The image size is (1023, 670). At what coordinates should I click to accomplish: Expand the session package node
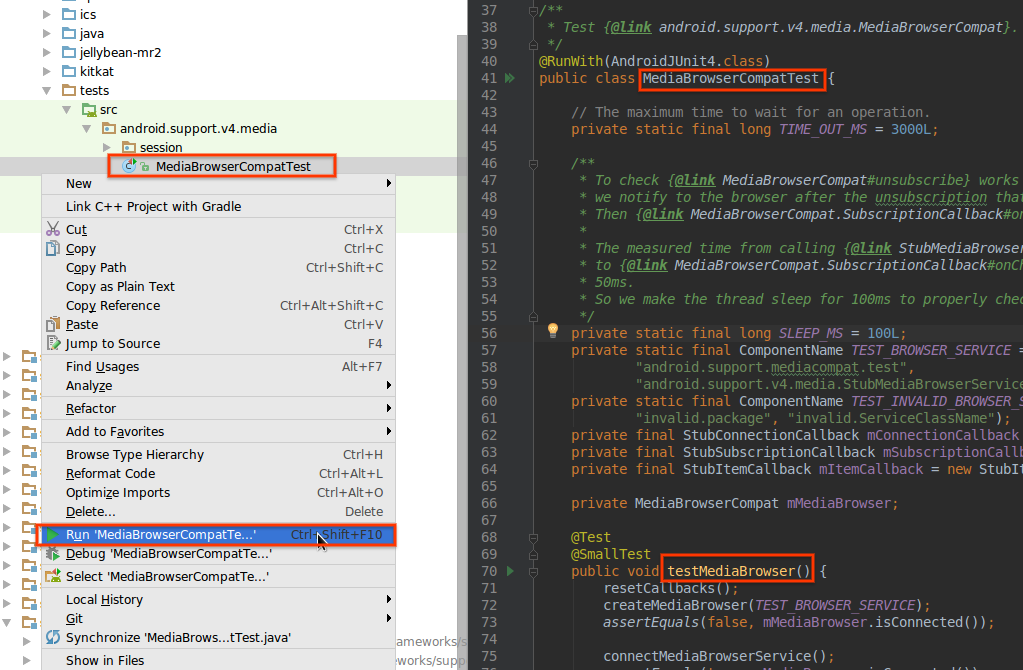pos(107,148)
